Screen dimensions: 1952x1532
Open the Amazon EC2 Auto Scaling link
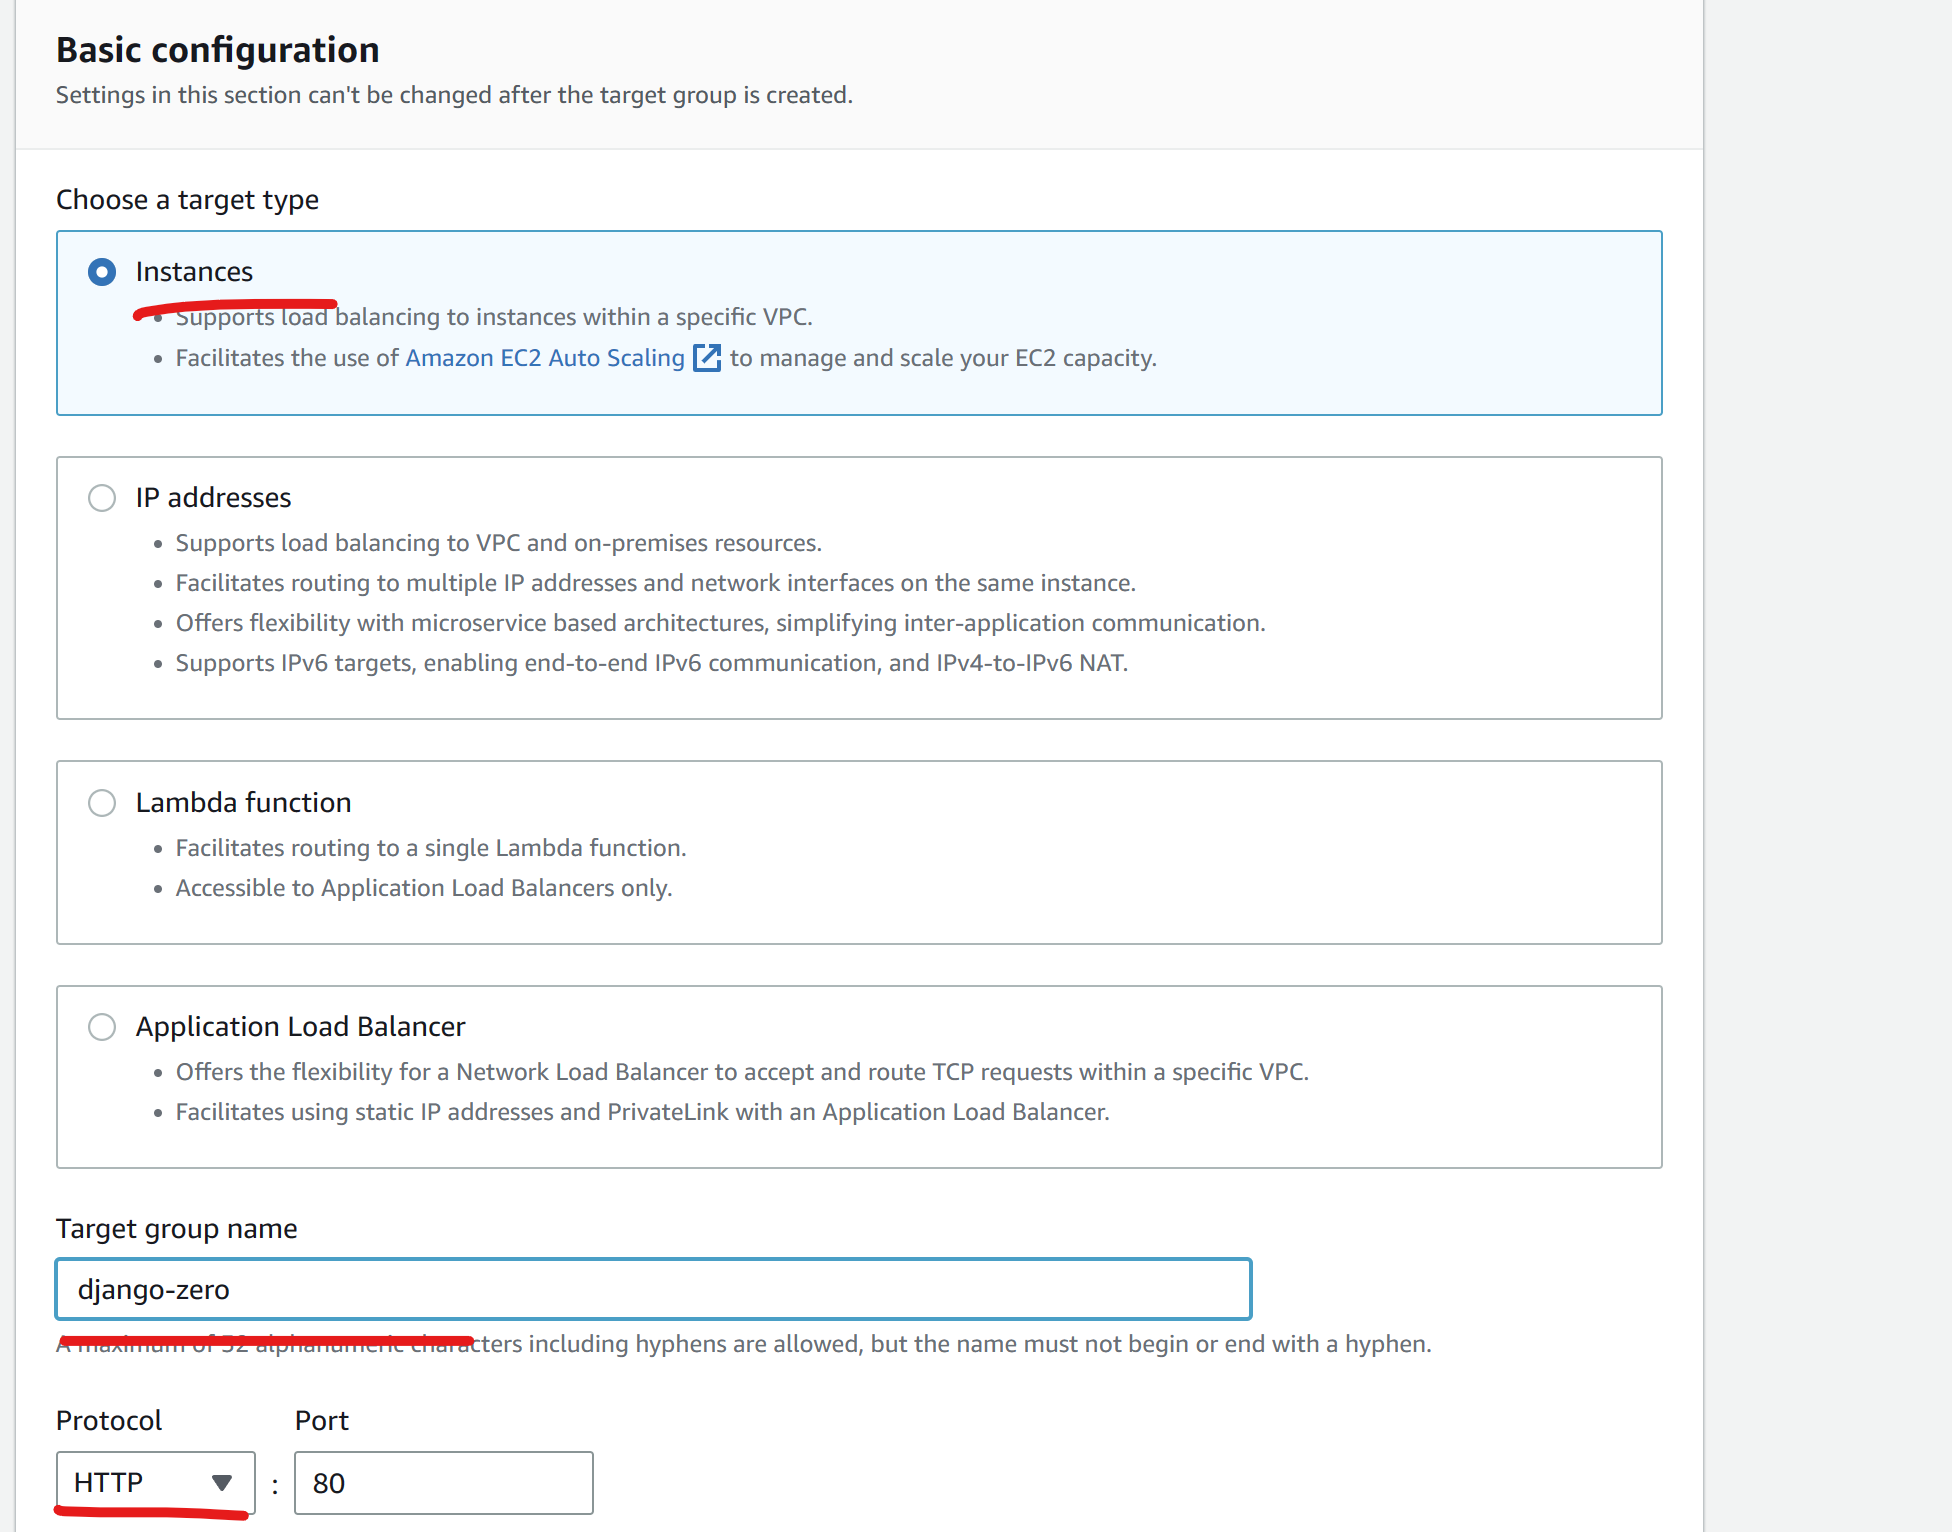pyautogui.click(x=545, y=358)
